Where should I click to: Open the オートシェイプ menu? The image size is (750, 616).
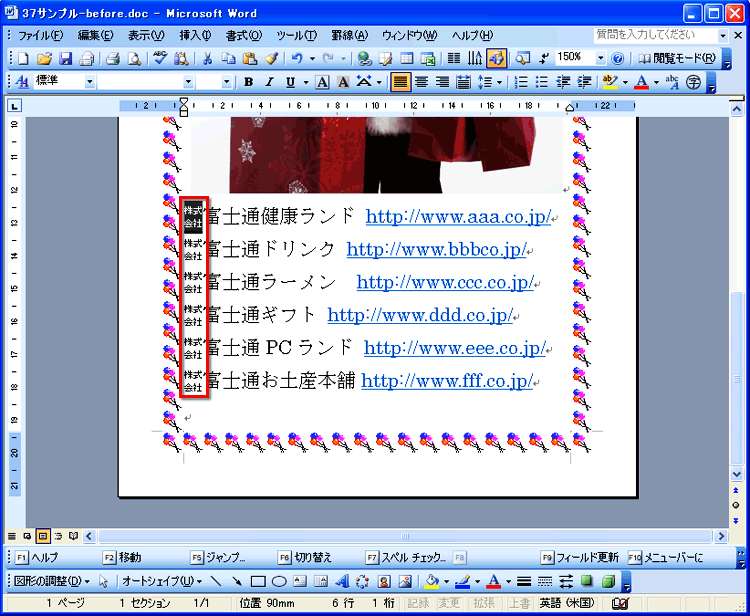pos(162,582)
